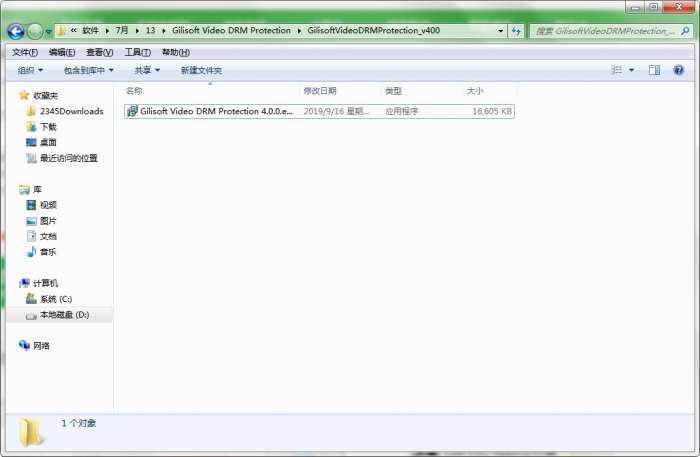Open 最近访问的位置 in sidebar

pos(69,158)
